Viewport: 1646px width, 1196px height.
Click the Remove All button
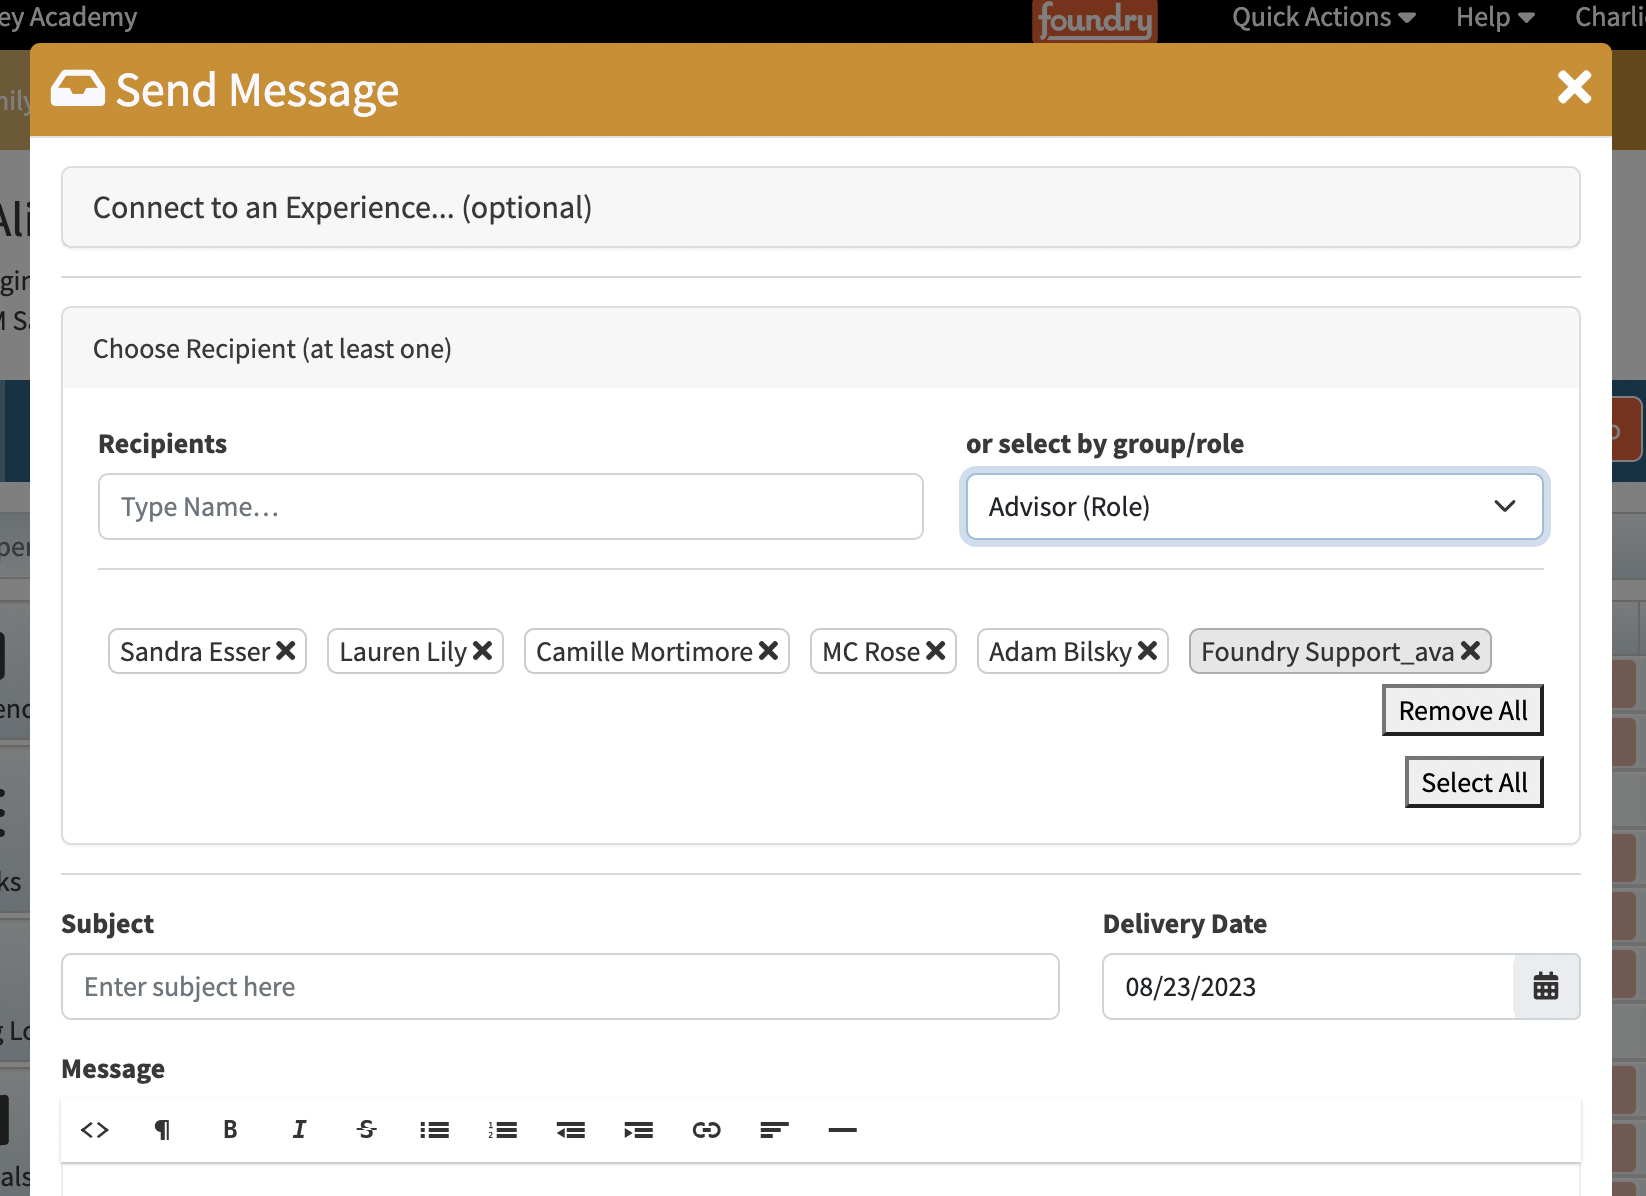(x=1463, y=710)
